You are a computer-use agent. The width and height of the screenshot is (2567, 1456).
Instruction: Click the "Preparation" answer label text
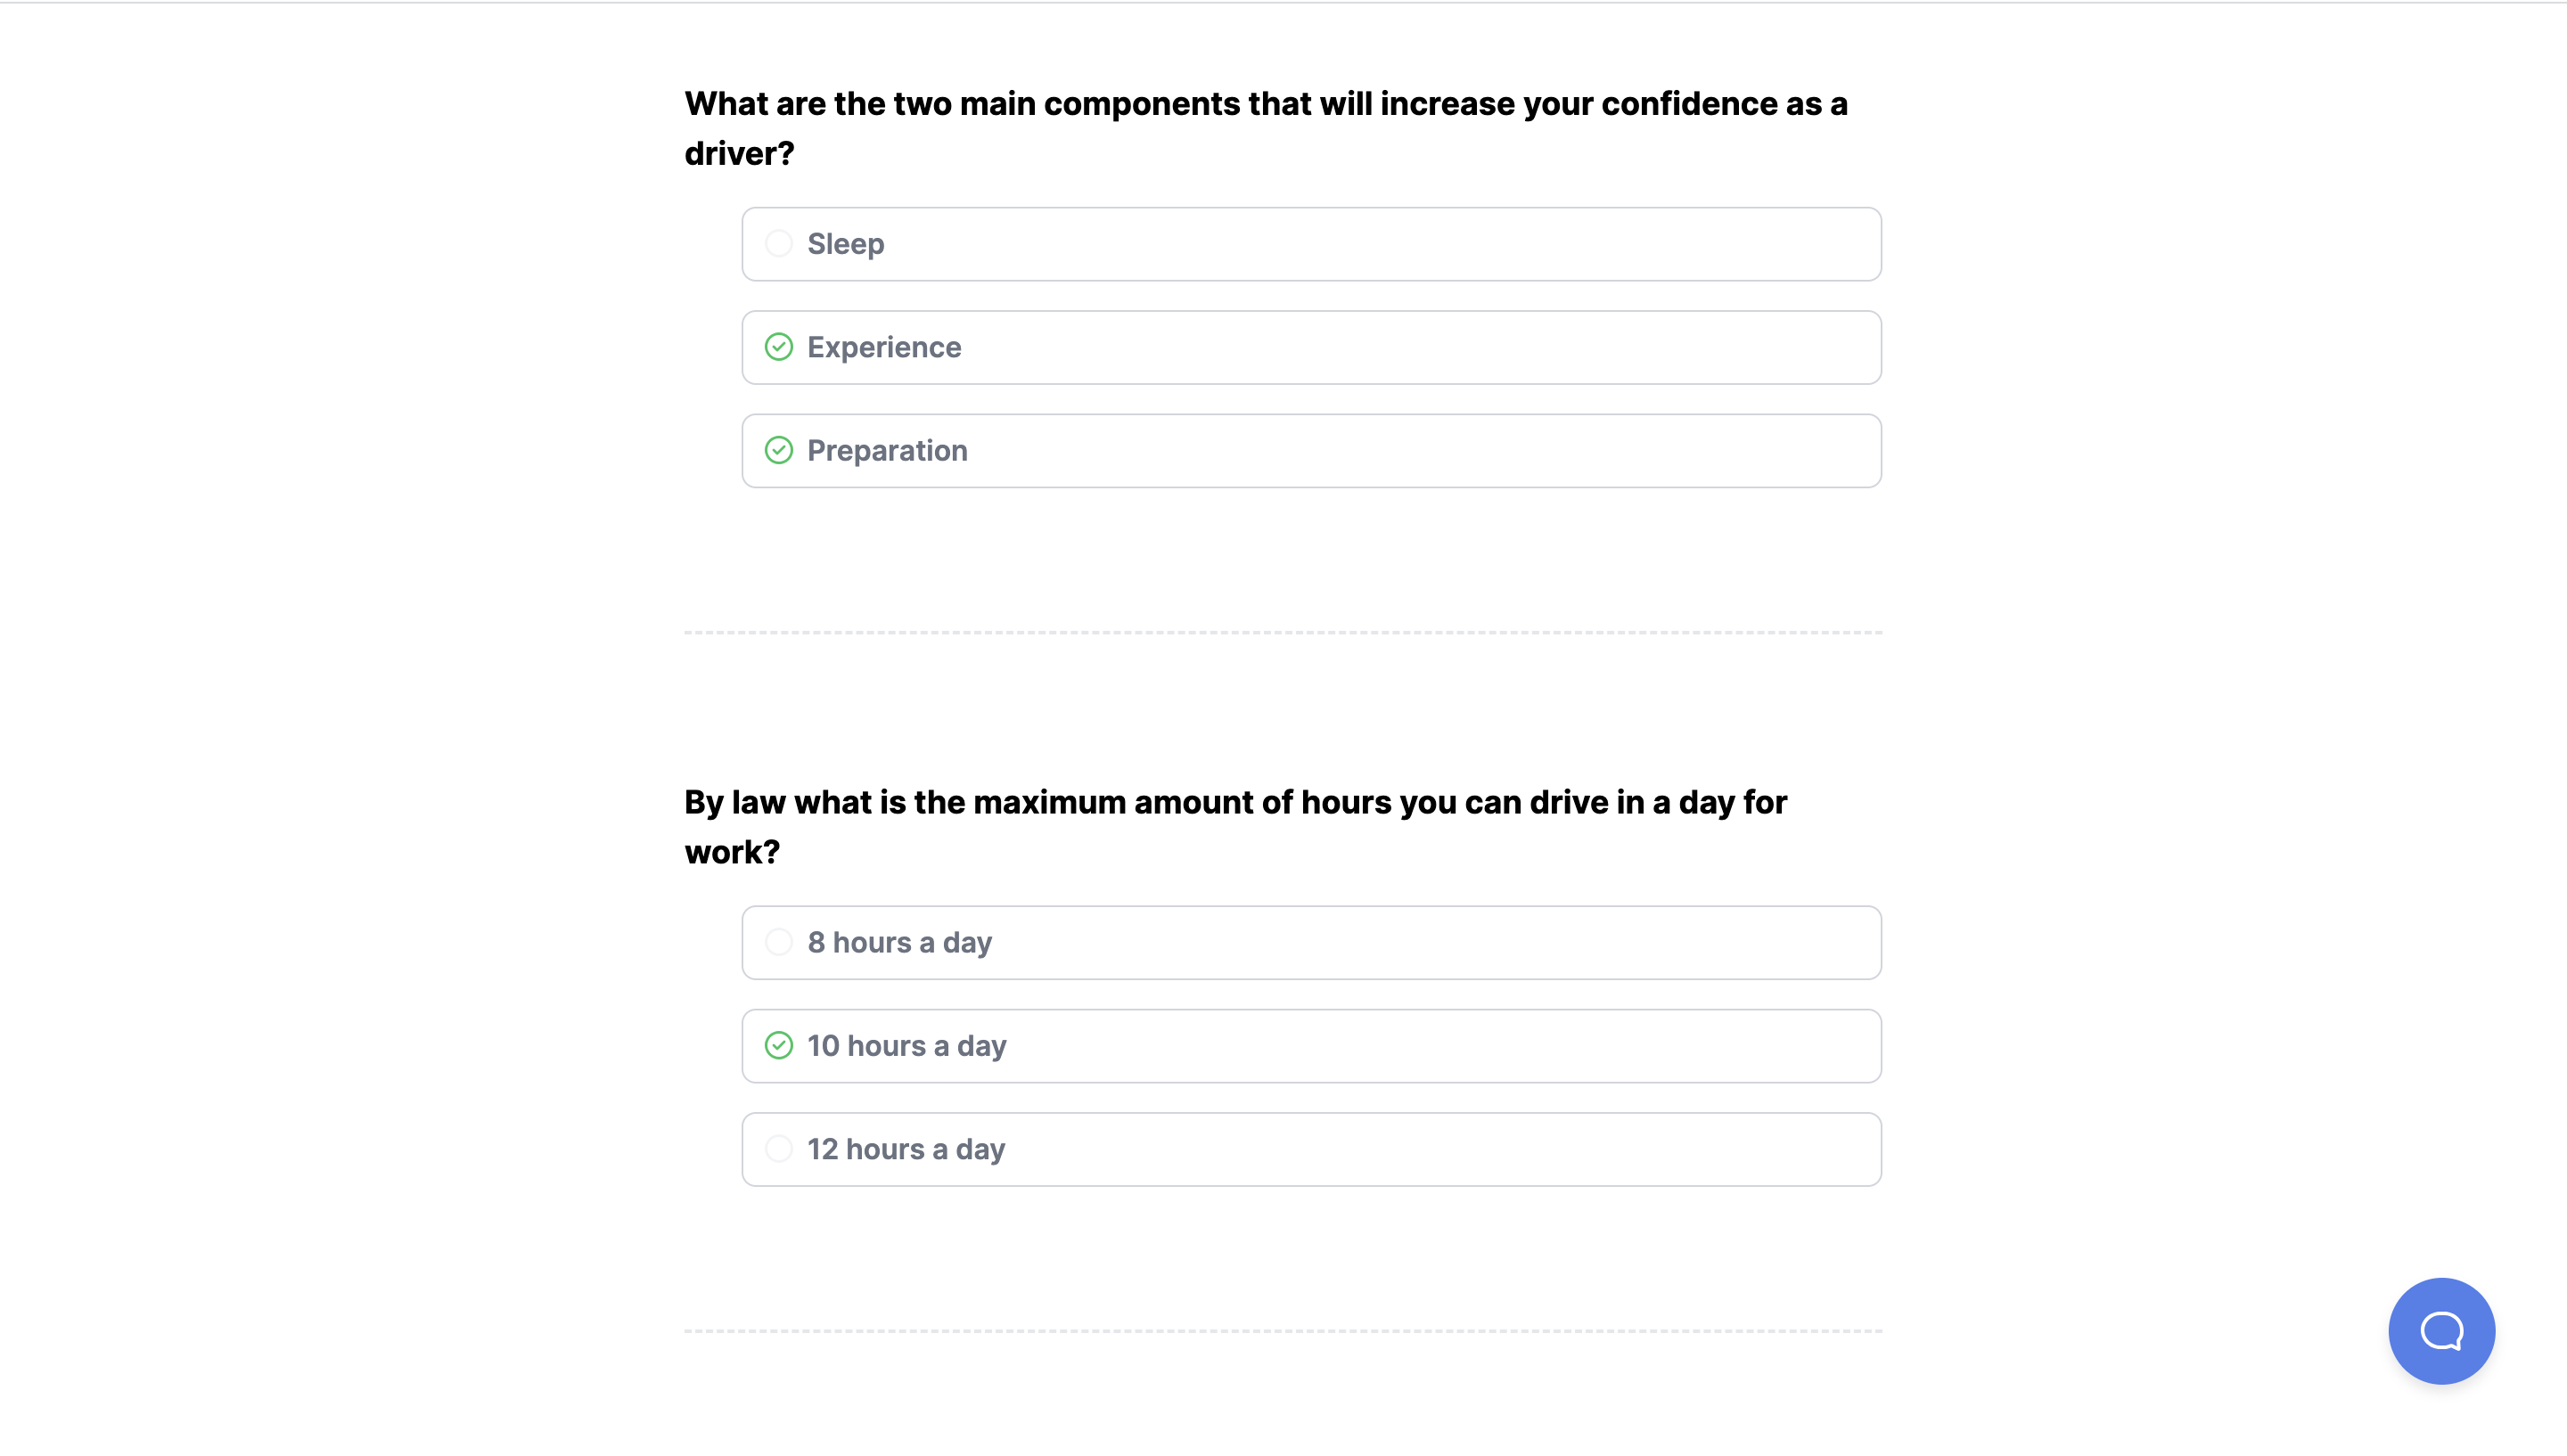coord(887,451)
